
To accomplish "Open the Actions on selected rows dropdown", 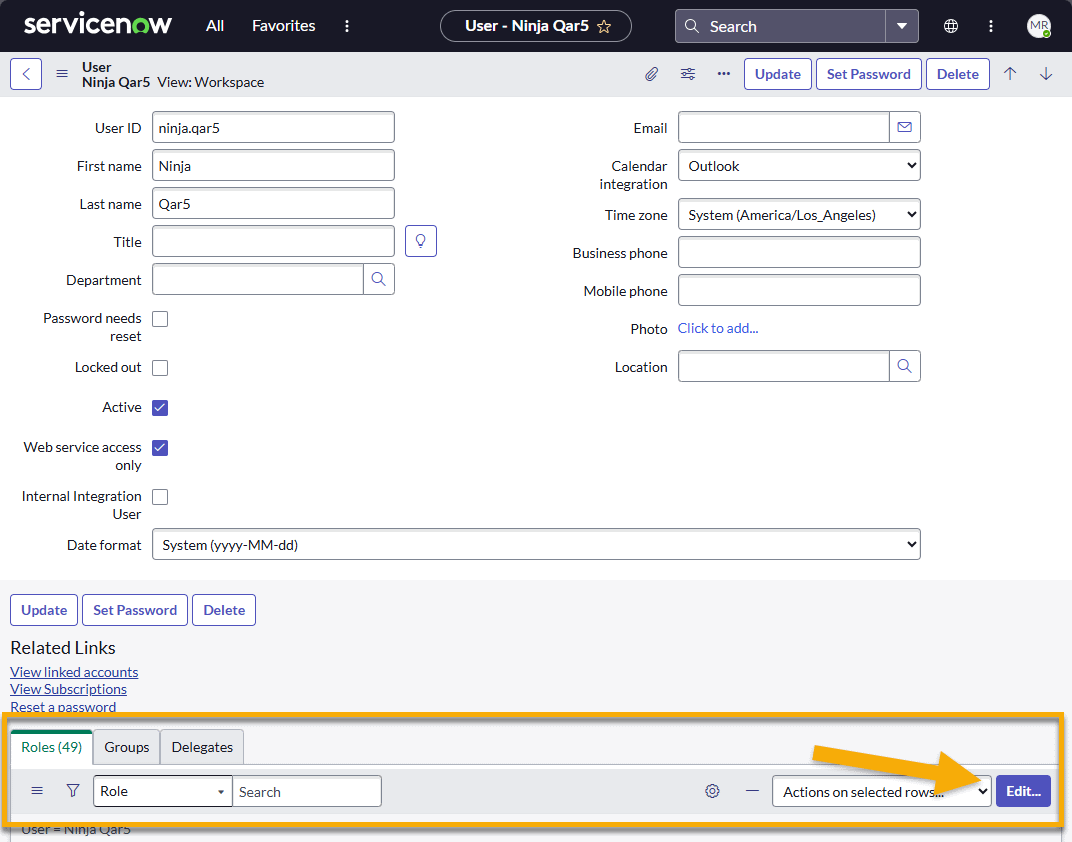I will [880, 790].
